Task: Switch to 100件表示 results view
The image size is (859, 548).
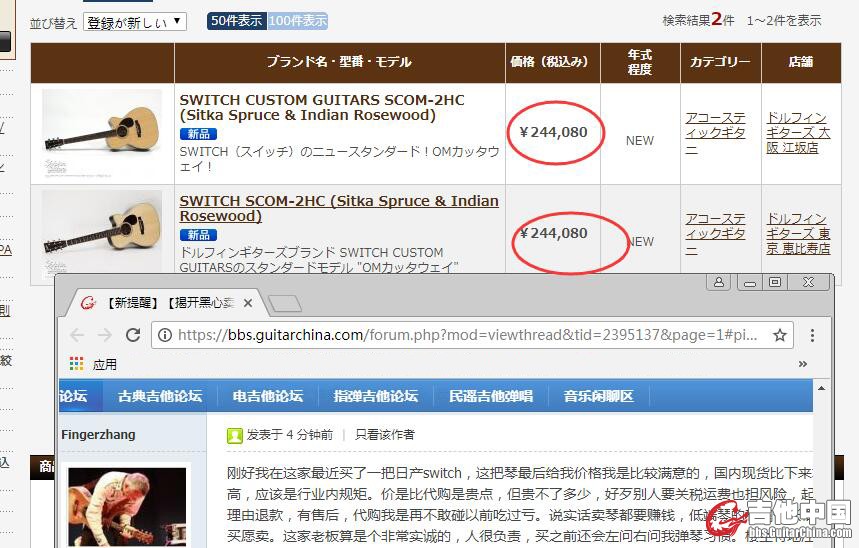Action: 297,21
